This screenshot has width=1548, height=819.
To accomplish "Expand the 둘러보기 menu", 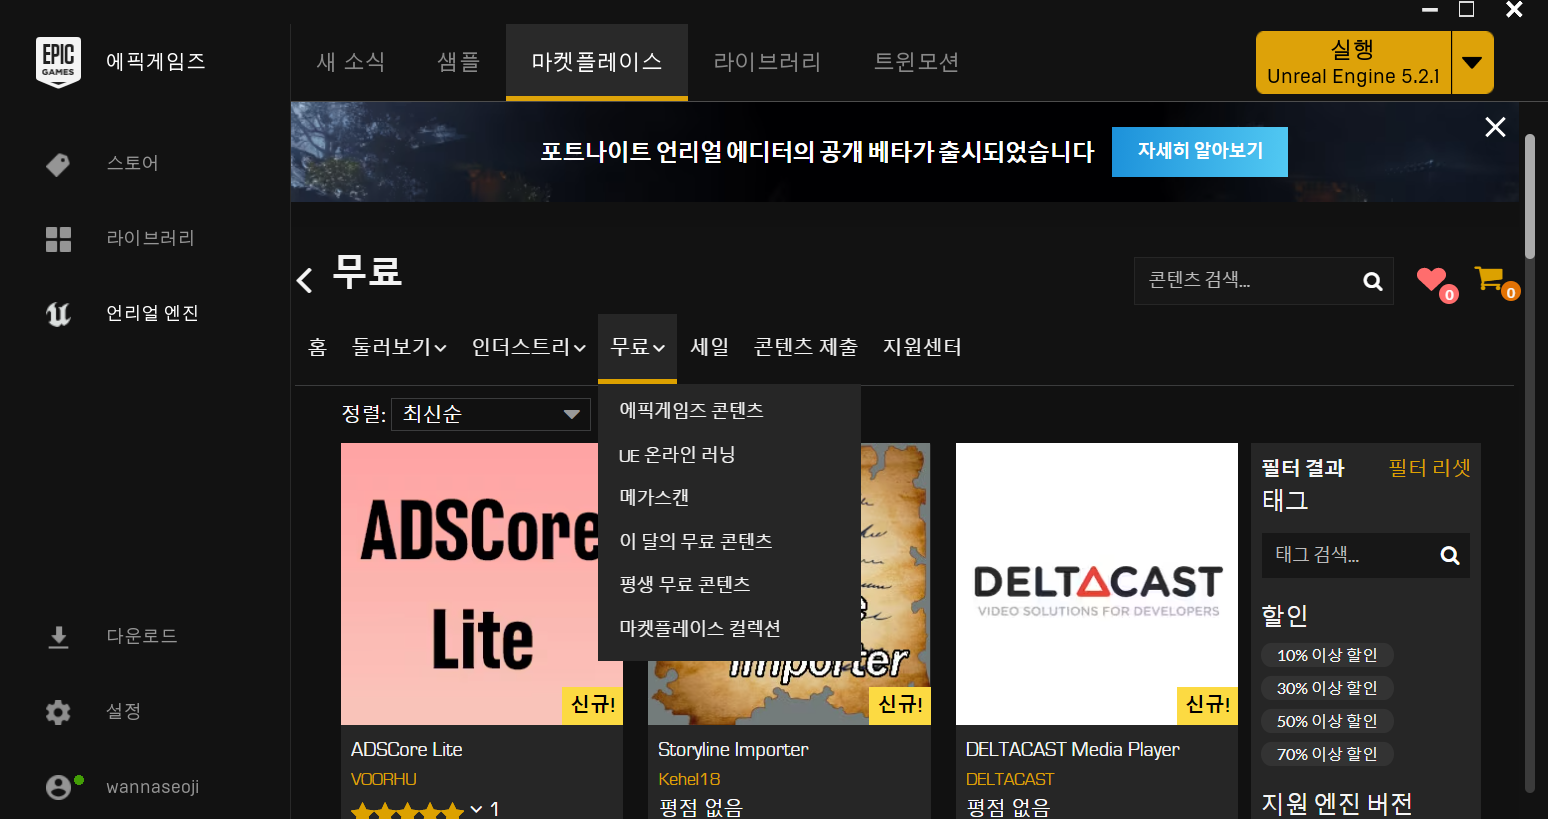I will [x=399, y=347].
